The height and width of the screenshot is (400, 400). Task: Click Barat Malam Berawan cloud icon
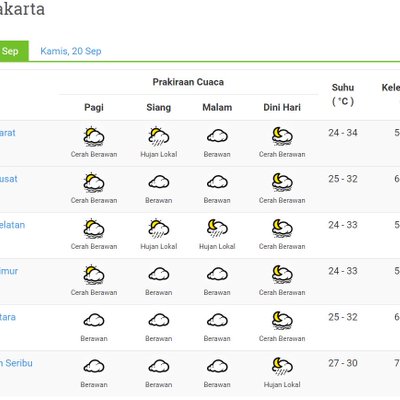pyautogui.click(x=217, y=136)
